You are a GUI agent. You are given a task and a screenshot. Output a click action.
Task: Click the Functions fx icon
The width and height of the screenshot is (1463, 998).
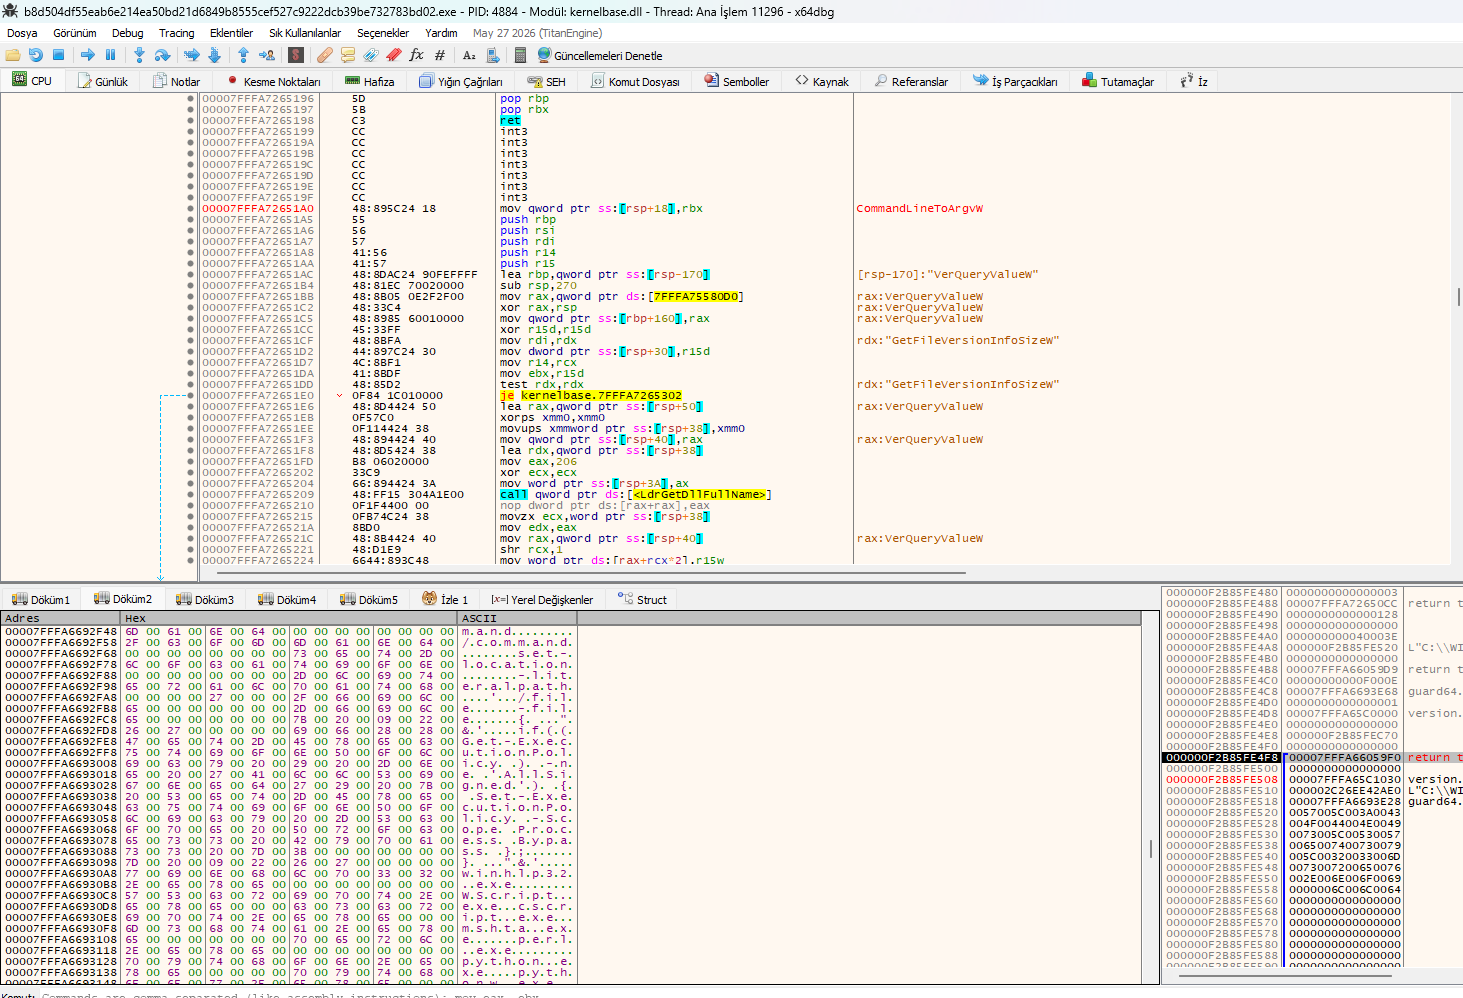pyautogui.click(x=417, y=55)
